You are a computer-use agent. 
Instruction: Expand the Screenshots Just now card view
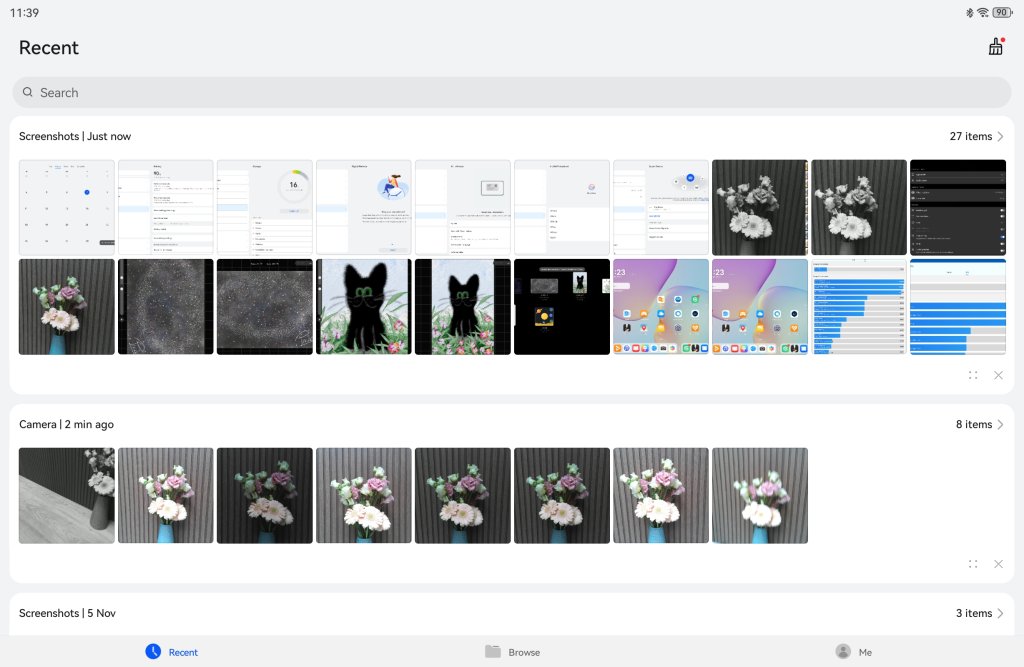973,375
